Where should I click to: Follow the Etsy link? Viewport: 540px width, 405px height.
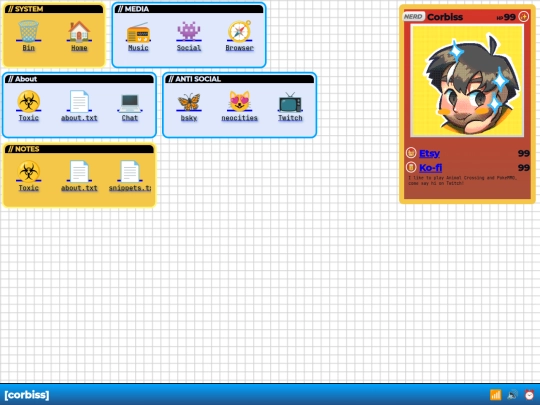(x=429, y=153)
